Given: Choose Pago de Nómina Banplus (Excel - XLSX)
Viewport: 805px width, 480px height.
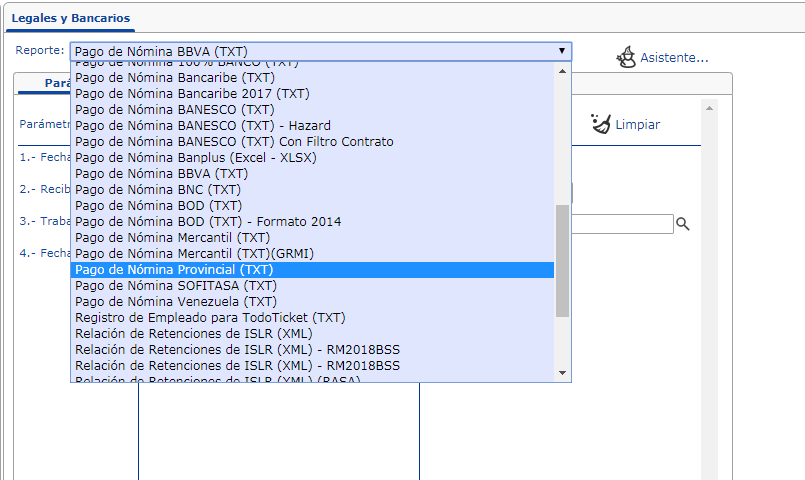Looking at the screenshot, I should (x=312, y=158).
